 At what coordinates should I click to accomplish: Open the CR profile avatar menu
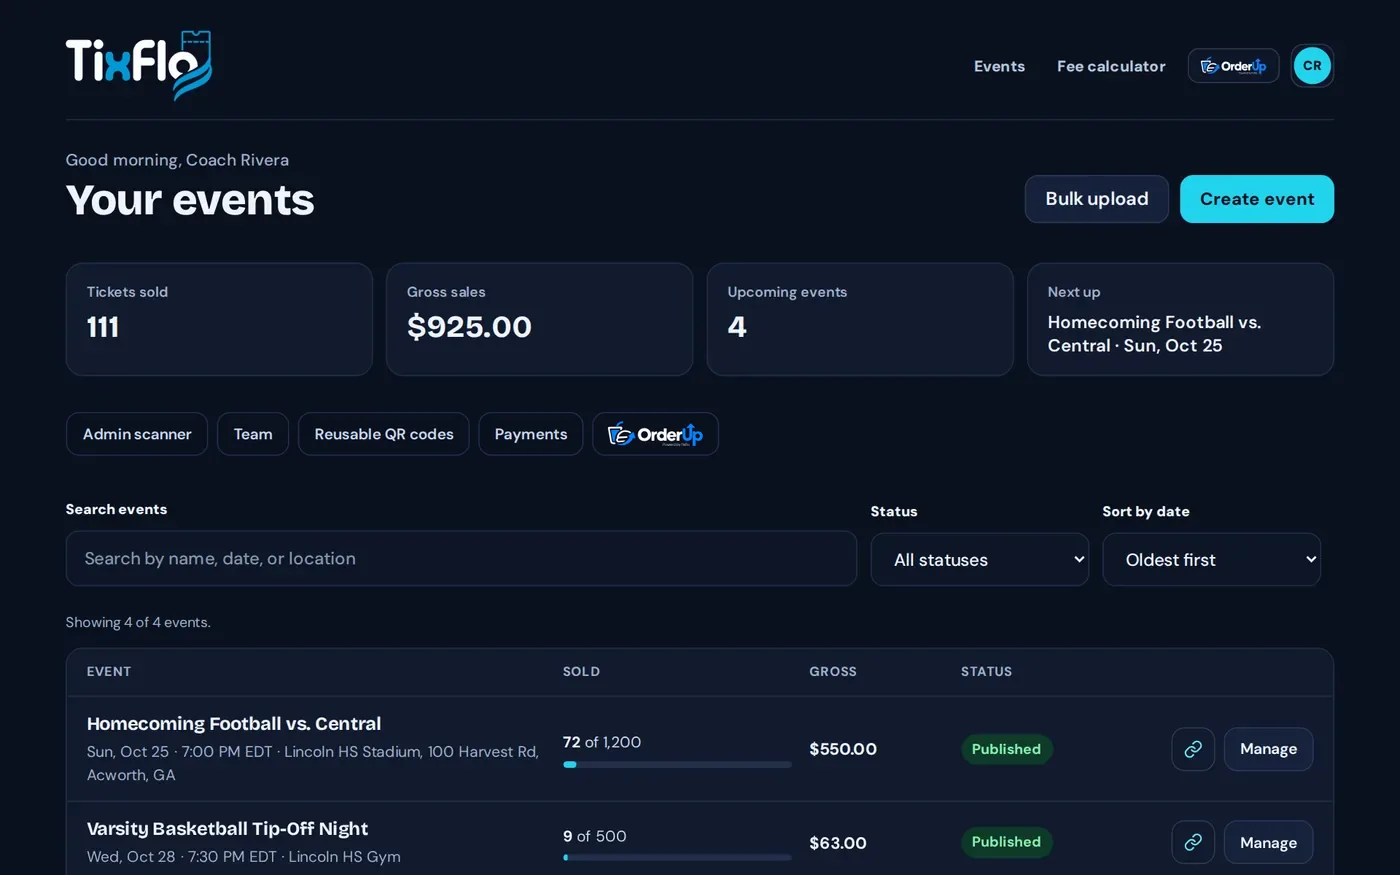pyautogui.click(x=1312, y=66)
